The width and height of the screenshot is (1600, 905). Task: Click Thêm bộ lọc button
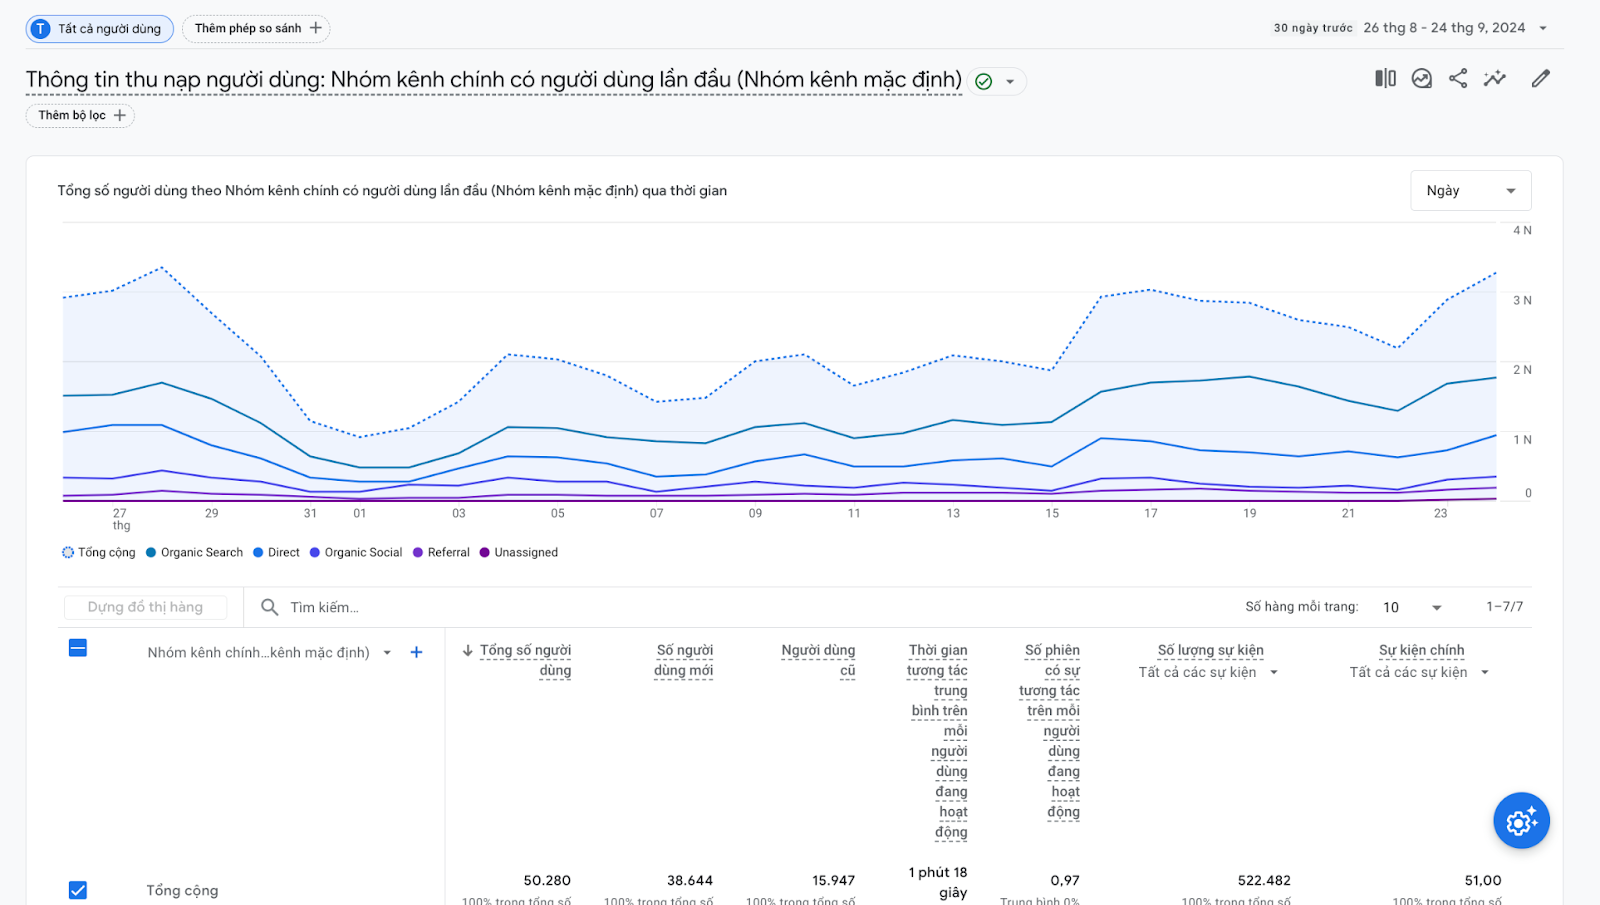coord(80,115)
